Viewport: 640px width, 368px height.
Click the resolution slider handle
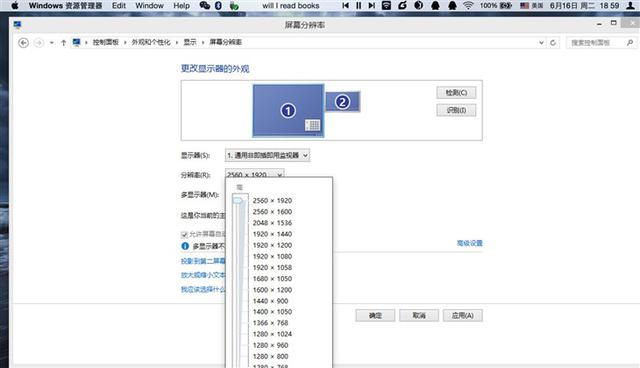238,200
